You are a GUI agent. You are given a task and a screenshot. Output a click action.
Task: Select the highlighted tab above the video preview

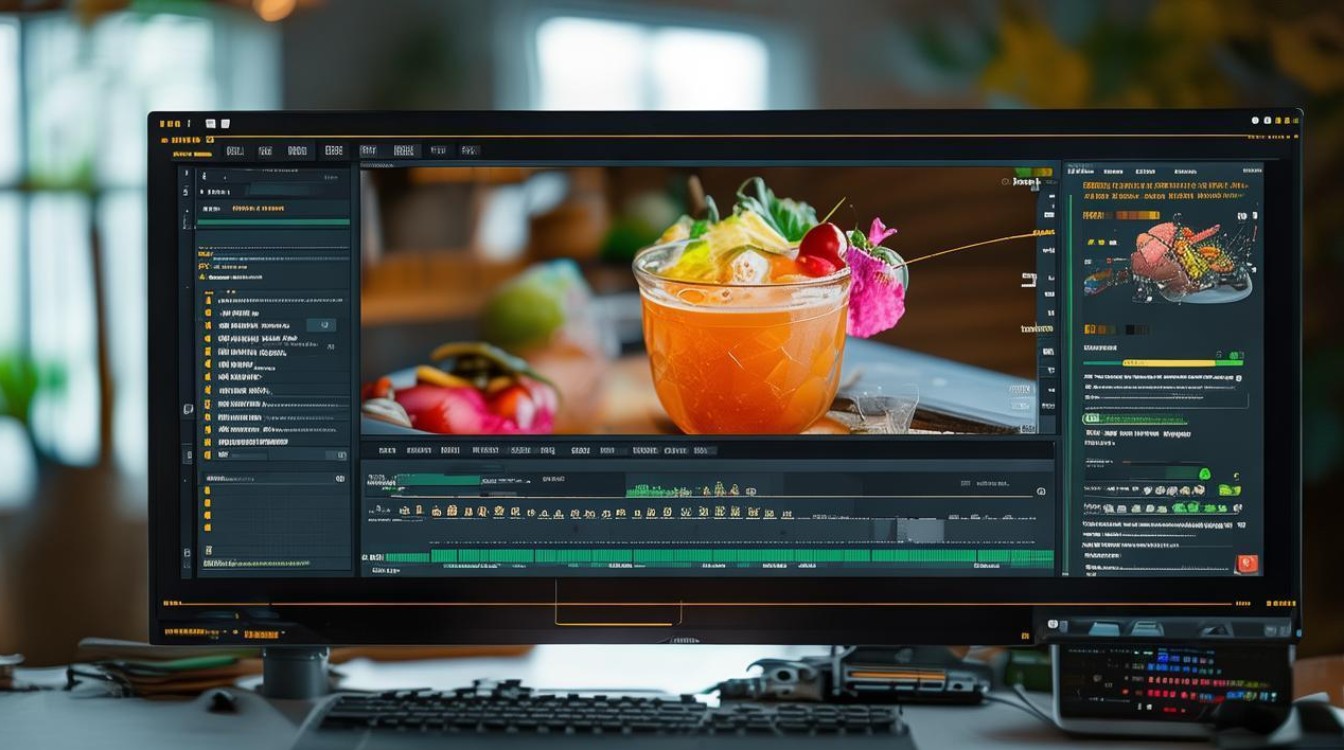(x=334, y=151)
